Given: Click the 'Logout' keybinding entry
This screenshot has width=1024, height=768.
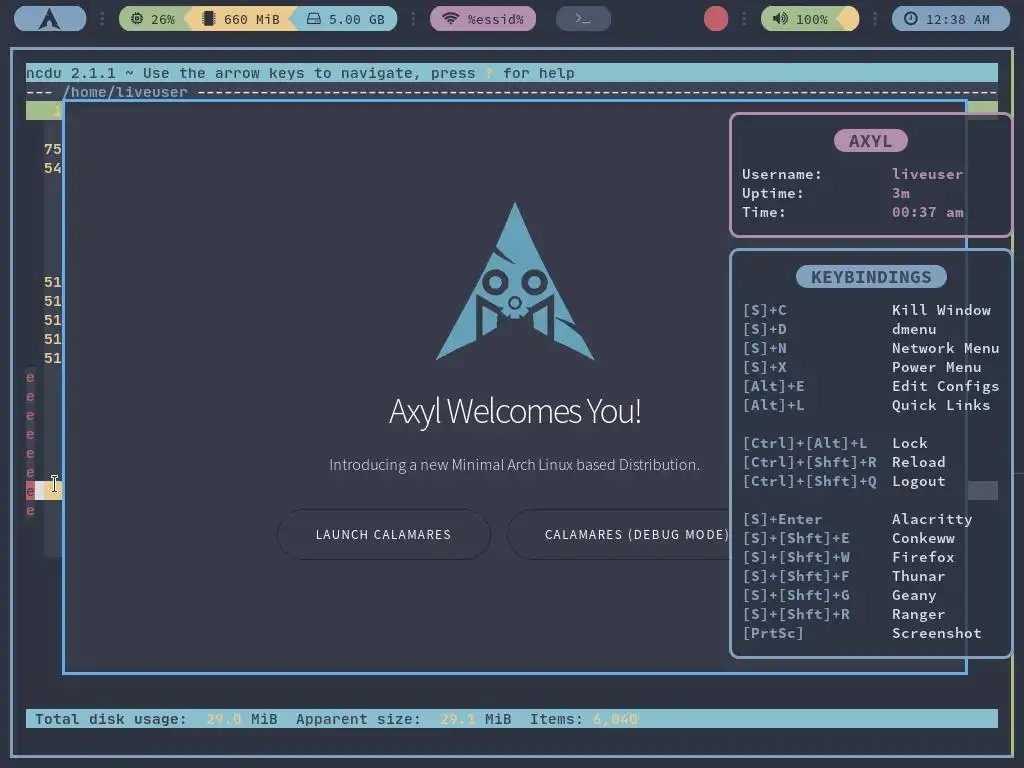Looking at the screenshot, I should tap(918, 481).
